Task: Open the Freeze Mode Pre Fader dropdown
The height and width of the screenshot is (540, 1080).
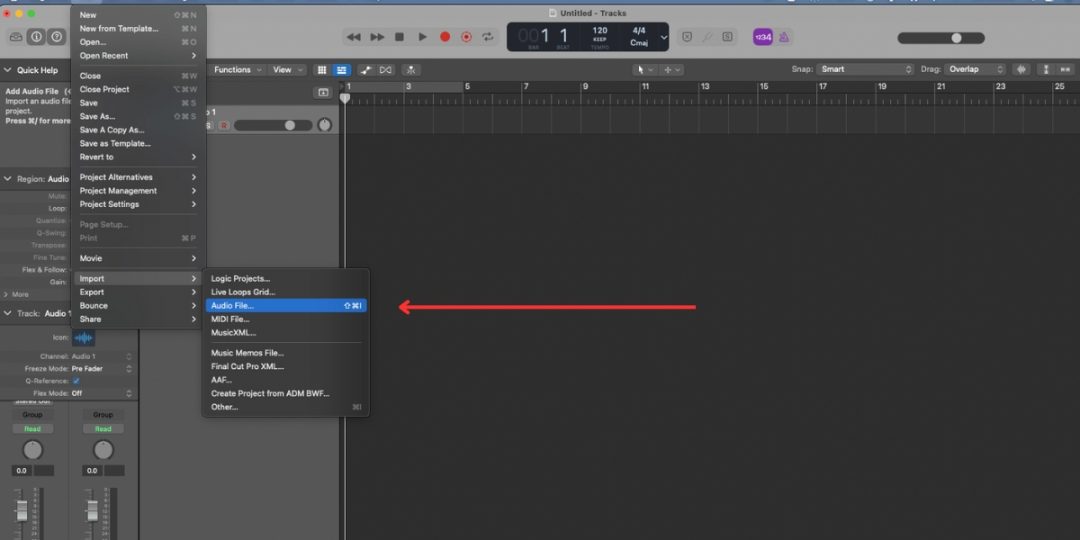Action: click(x=101, y=368)
